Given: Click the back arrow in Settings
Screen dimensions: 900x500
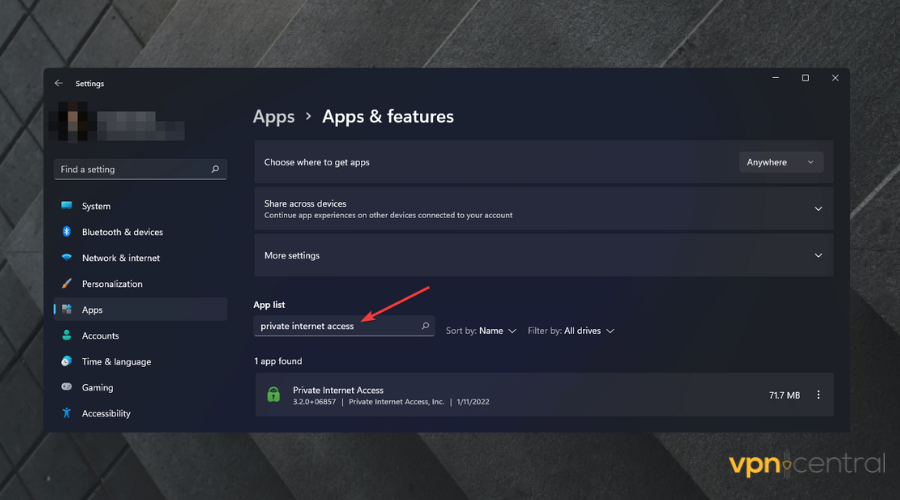Looking at the screenshot, I should pyautogui.click(x=59, y=84).
